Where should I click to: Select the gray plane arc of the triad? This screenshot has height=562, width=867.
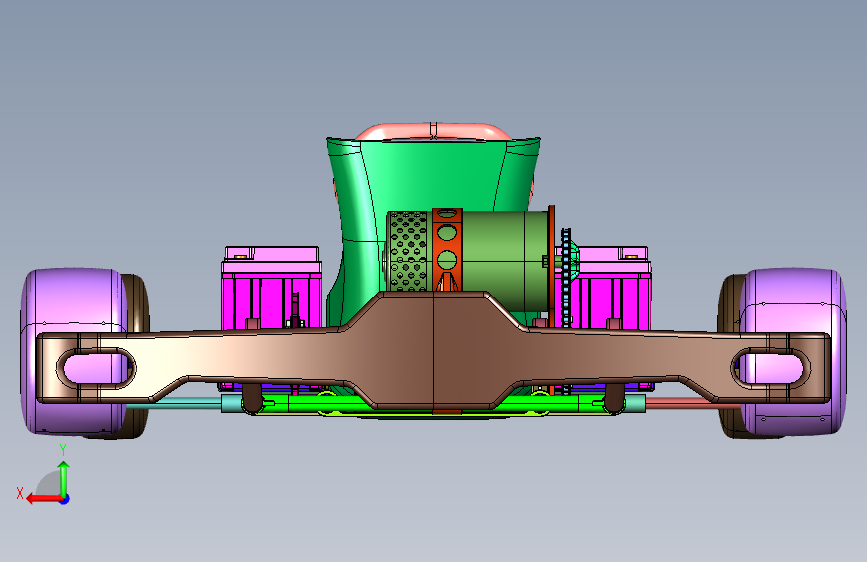click(49, 484)
